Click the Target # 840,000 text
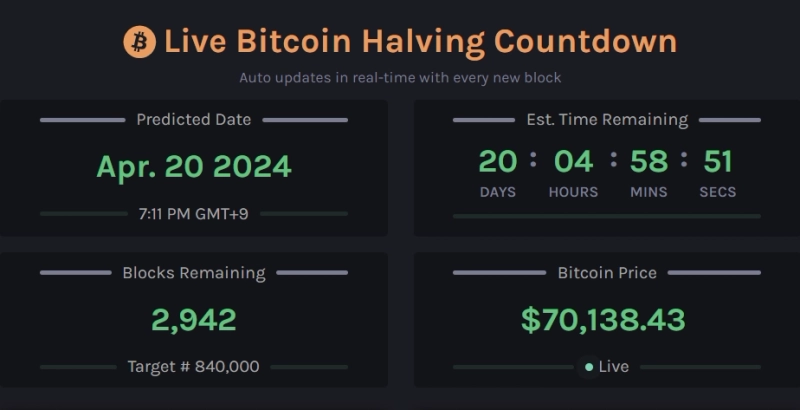Screen dimensions: 800x410 coord(194,367)
